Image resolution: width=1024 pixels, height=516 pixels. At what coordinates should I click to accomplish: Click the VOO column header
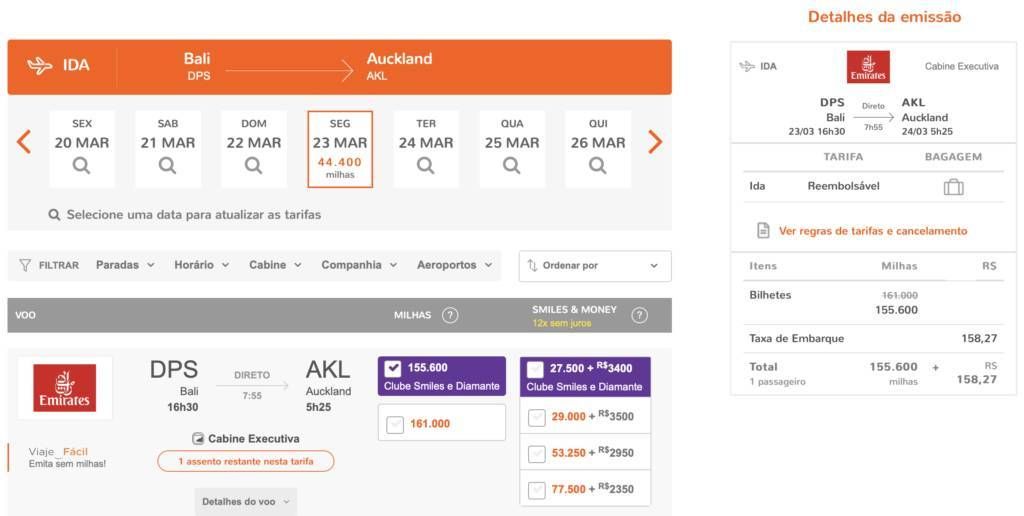click(25, 315)
